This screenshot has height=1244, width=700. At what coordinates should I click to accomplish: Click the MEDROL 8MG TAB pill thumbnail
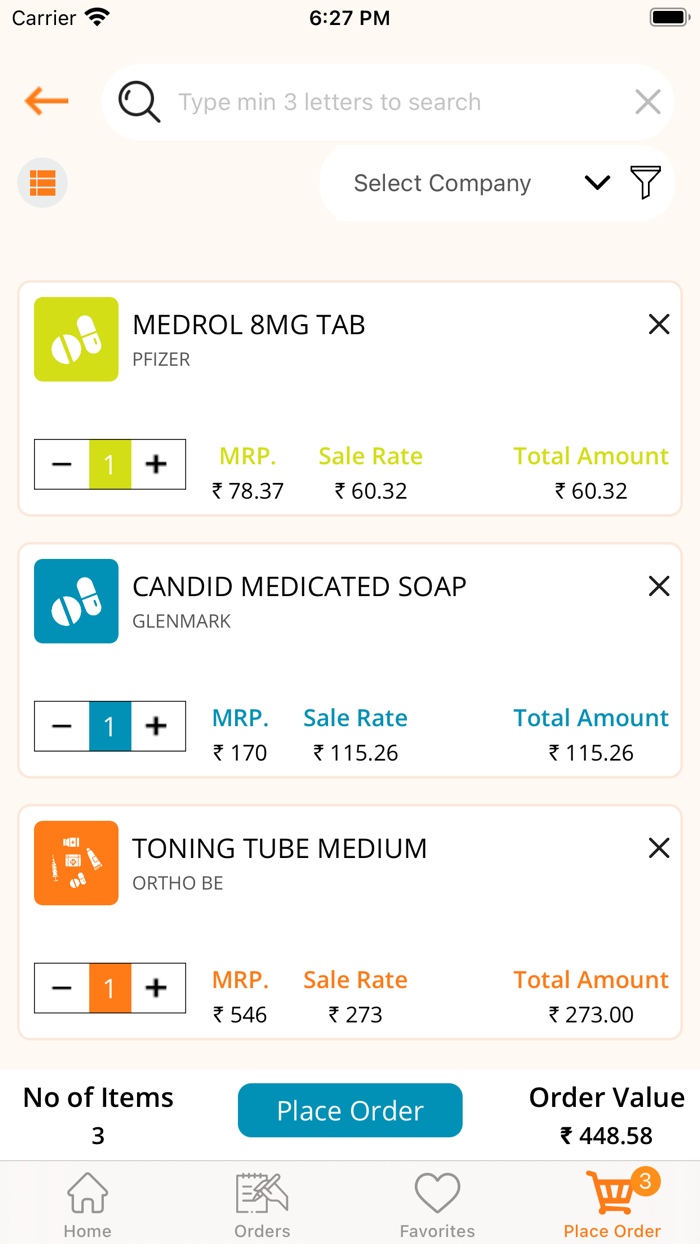tap(76, 339)
